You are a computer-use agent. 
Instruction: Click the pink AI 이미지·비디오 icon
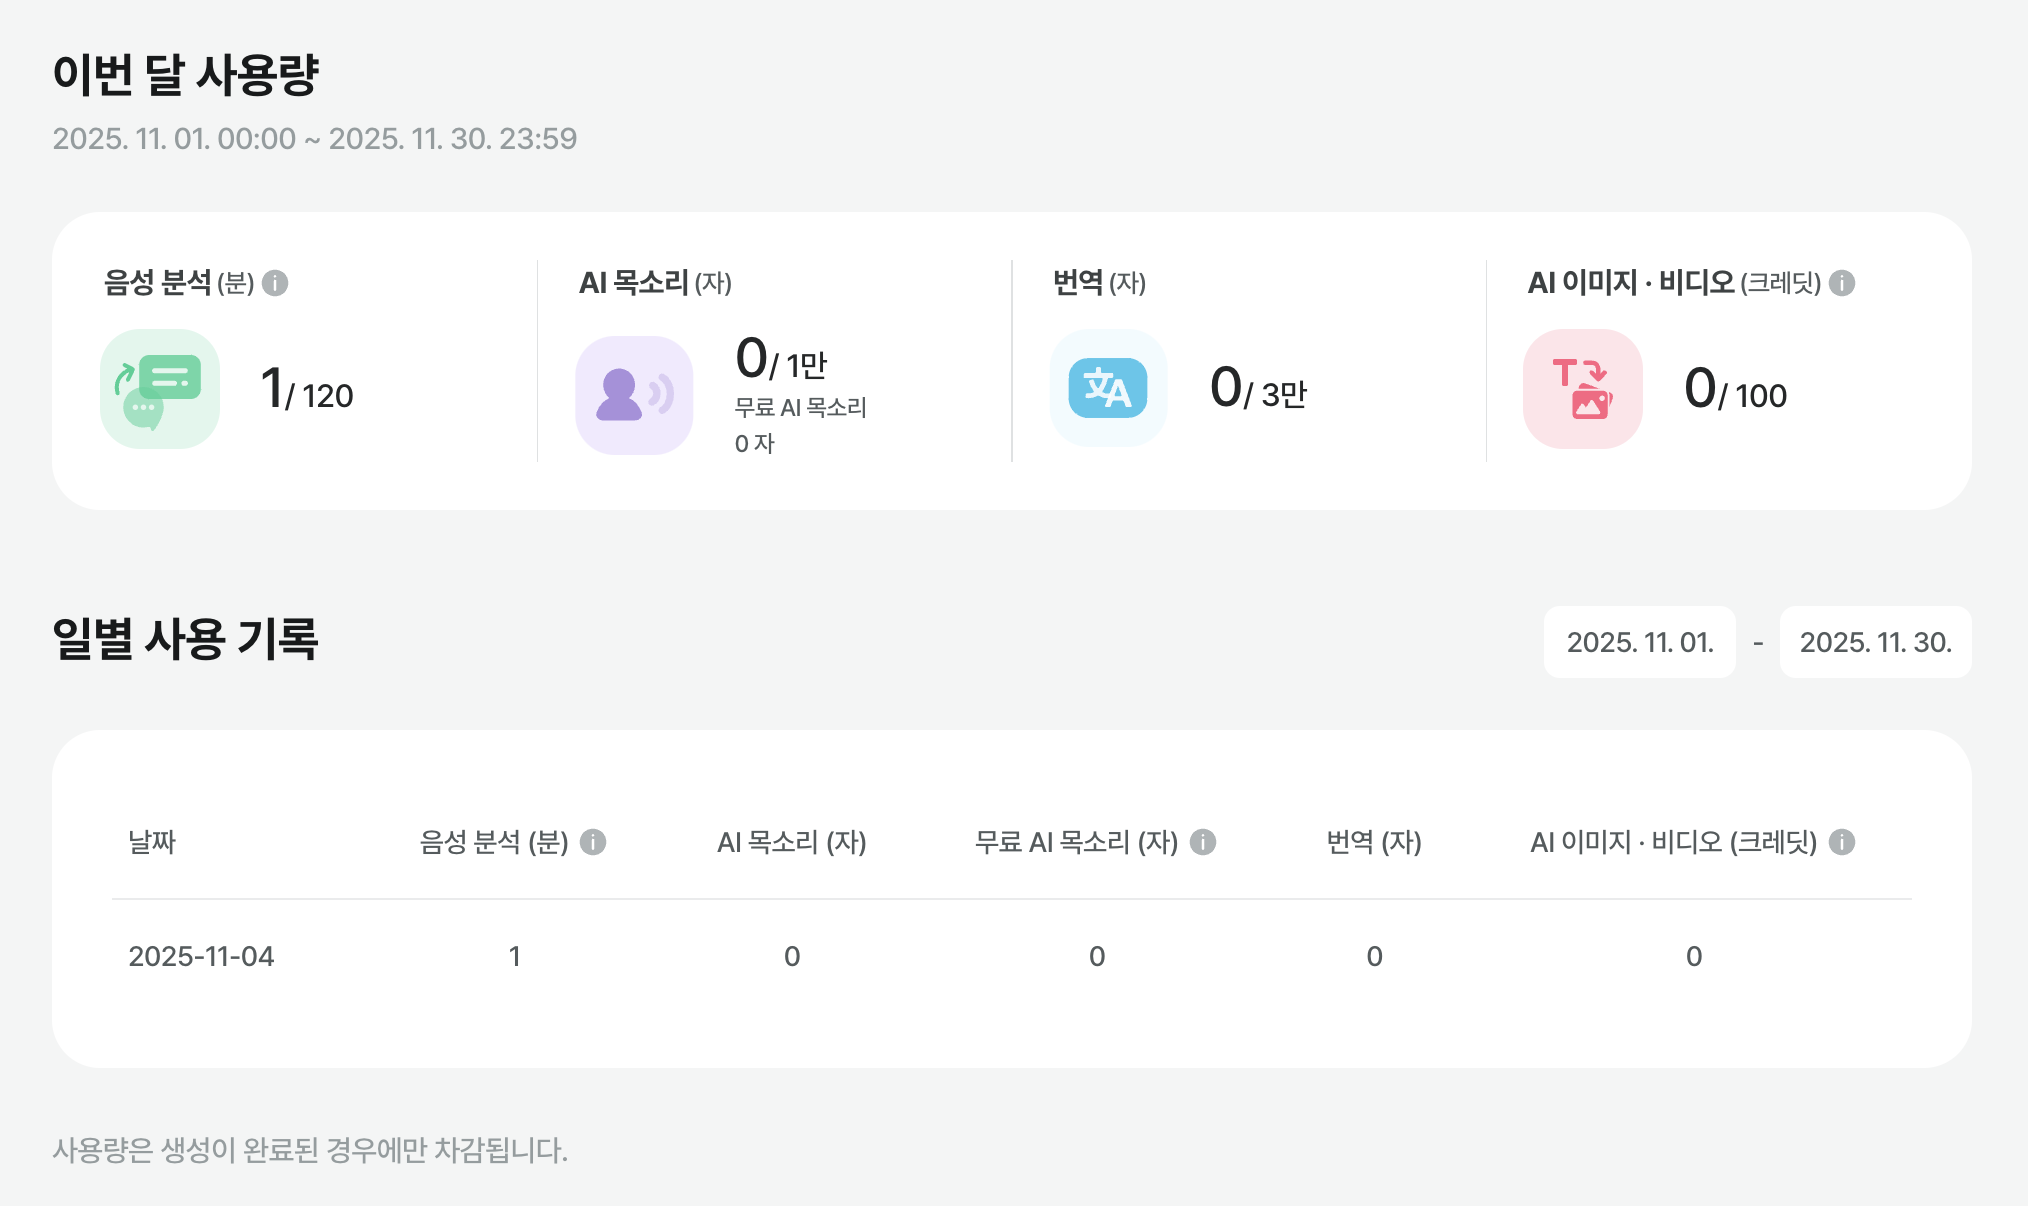(1583, 389)
